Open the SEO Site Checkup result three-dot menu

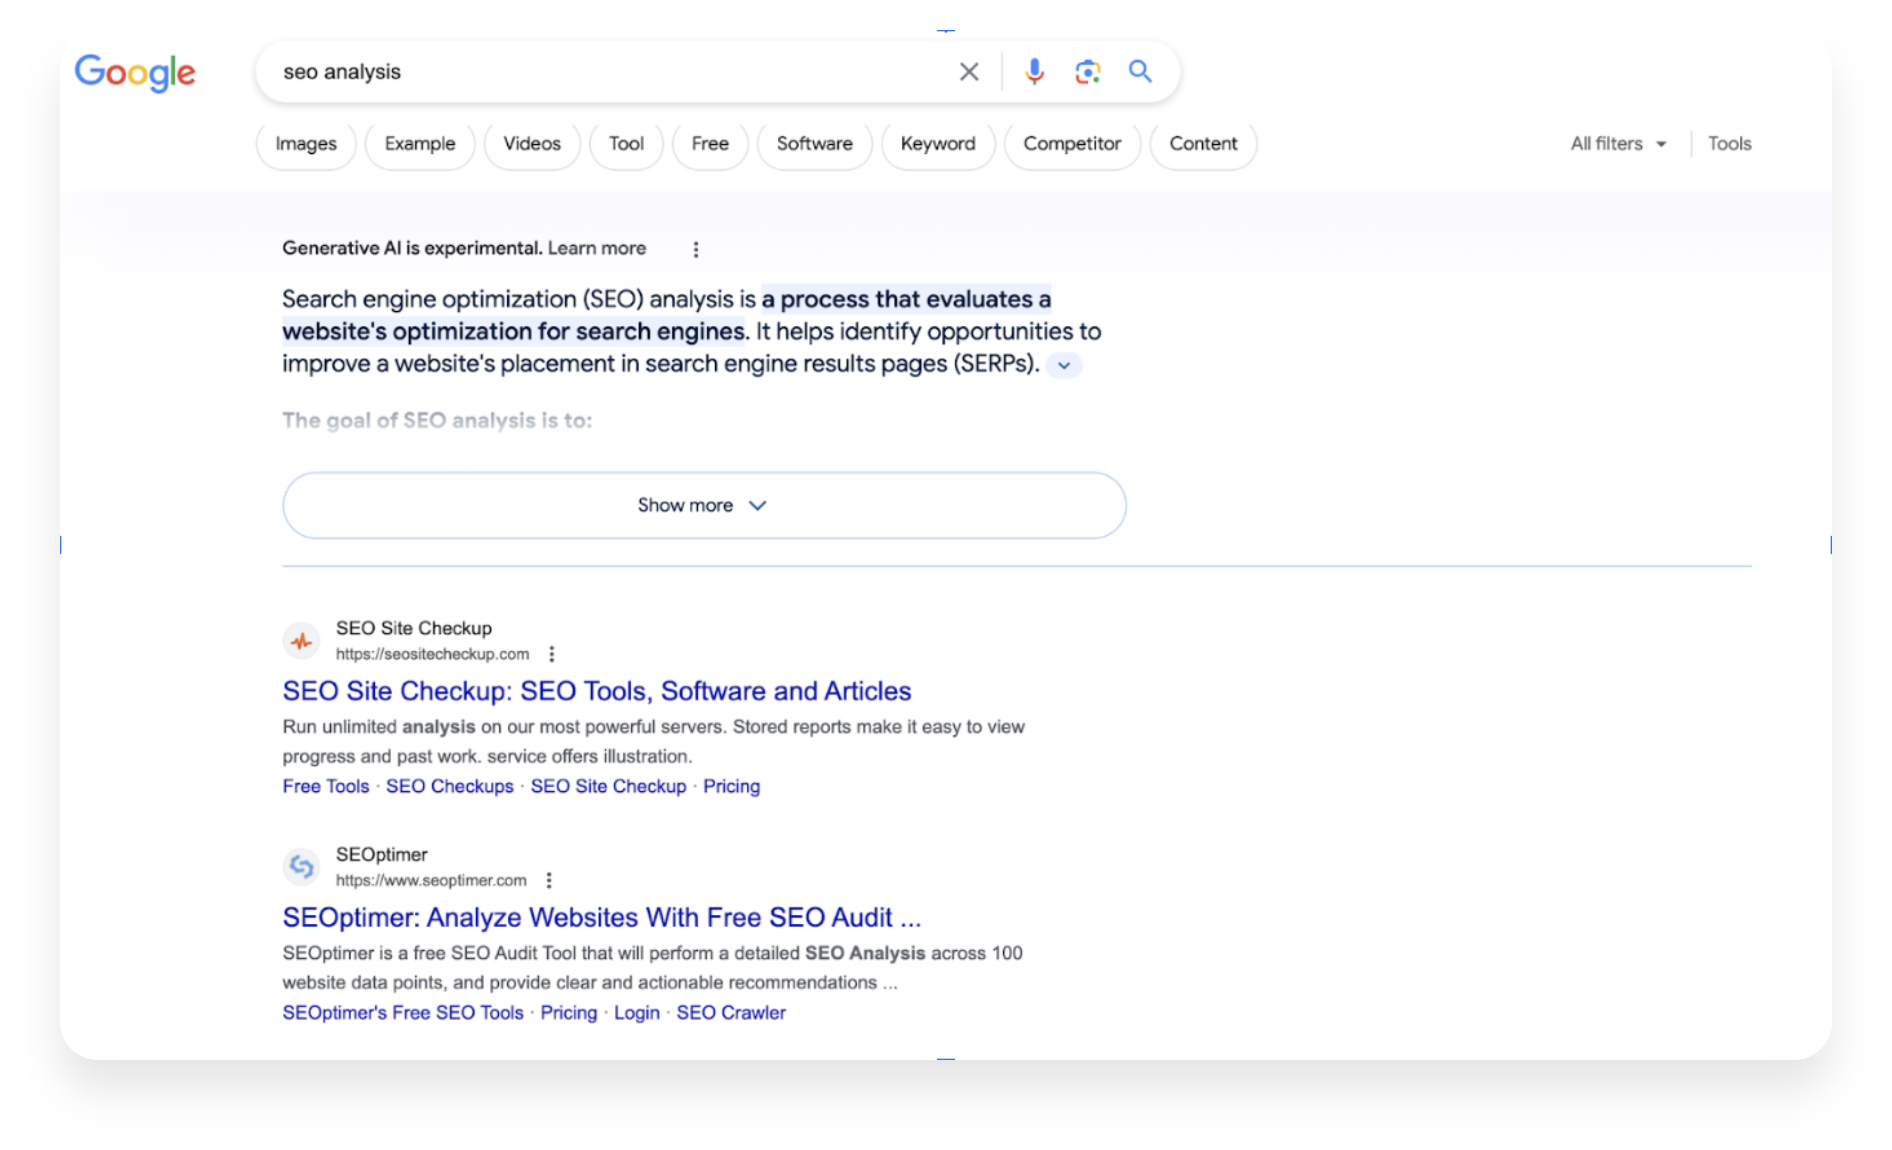[x=552, y=654]
